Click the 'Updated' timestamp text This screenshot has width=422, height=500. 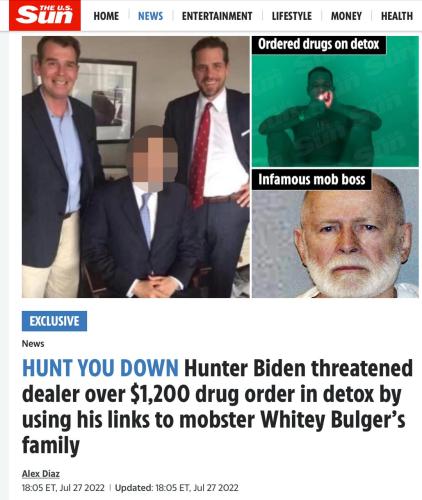tap(177, 488)
